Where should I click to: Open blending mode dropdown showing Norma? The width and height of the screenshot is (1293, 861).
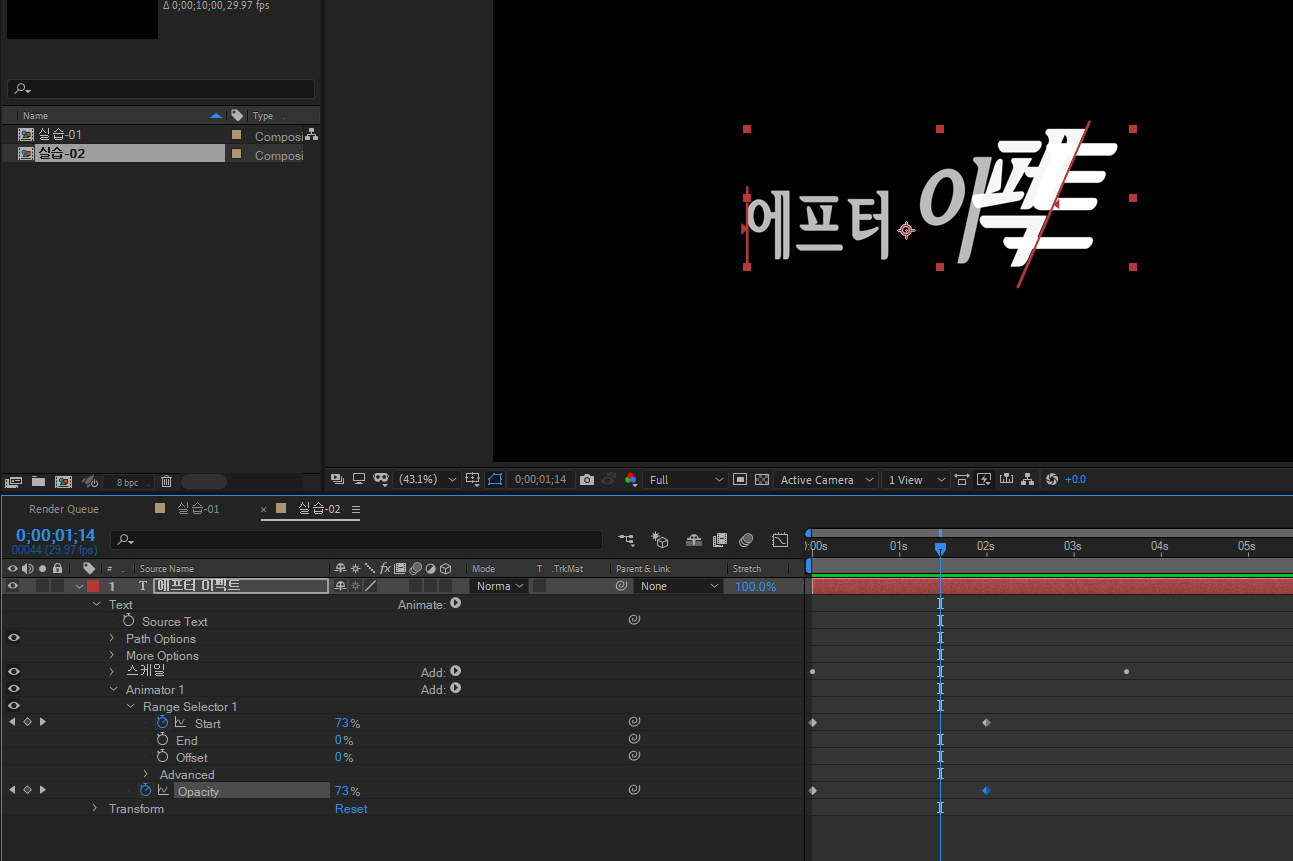499,586
